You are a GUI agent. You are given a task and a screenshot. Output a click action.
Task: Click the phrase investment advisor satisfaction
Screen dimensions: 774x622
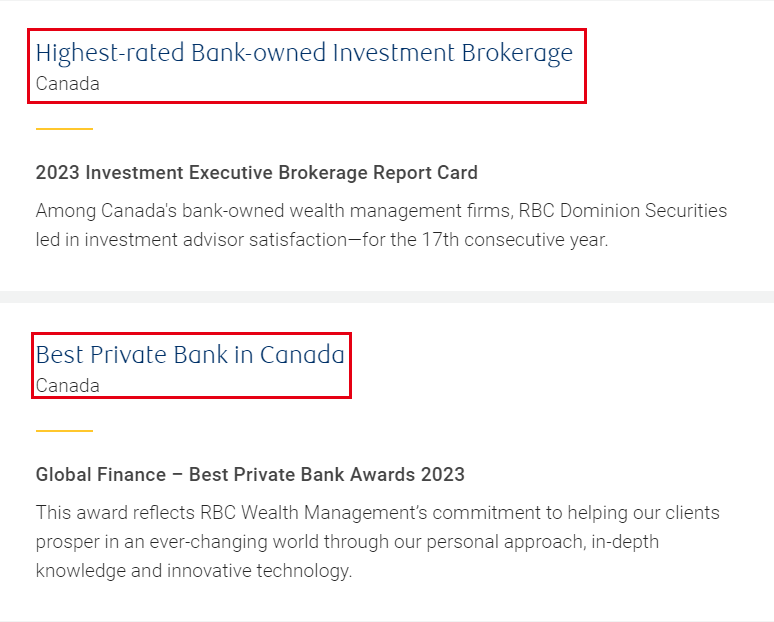coord(216,240)
